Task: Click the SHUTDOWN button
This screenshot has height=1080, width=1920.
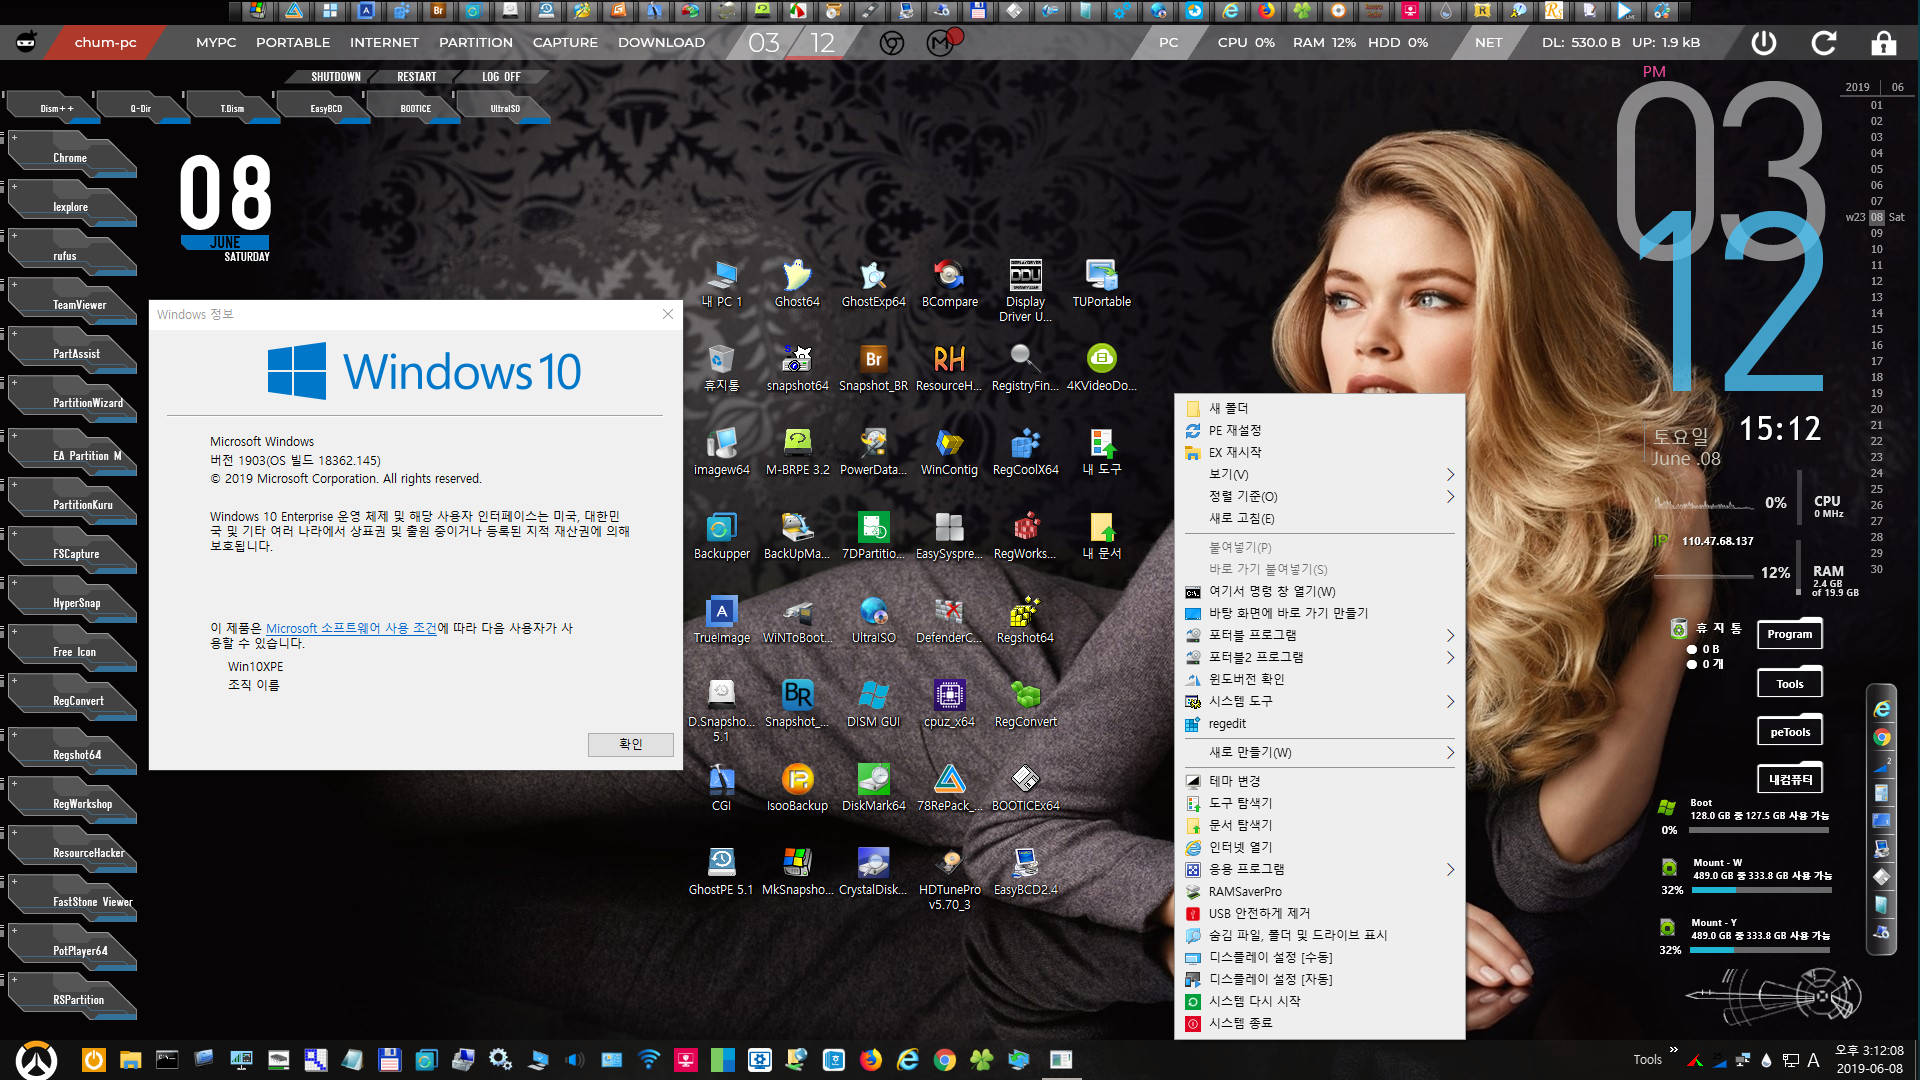Action: [x=335, y=77]
